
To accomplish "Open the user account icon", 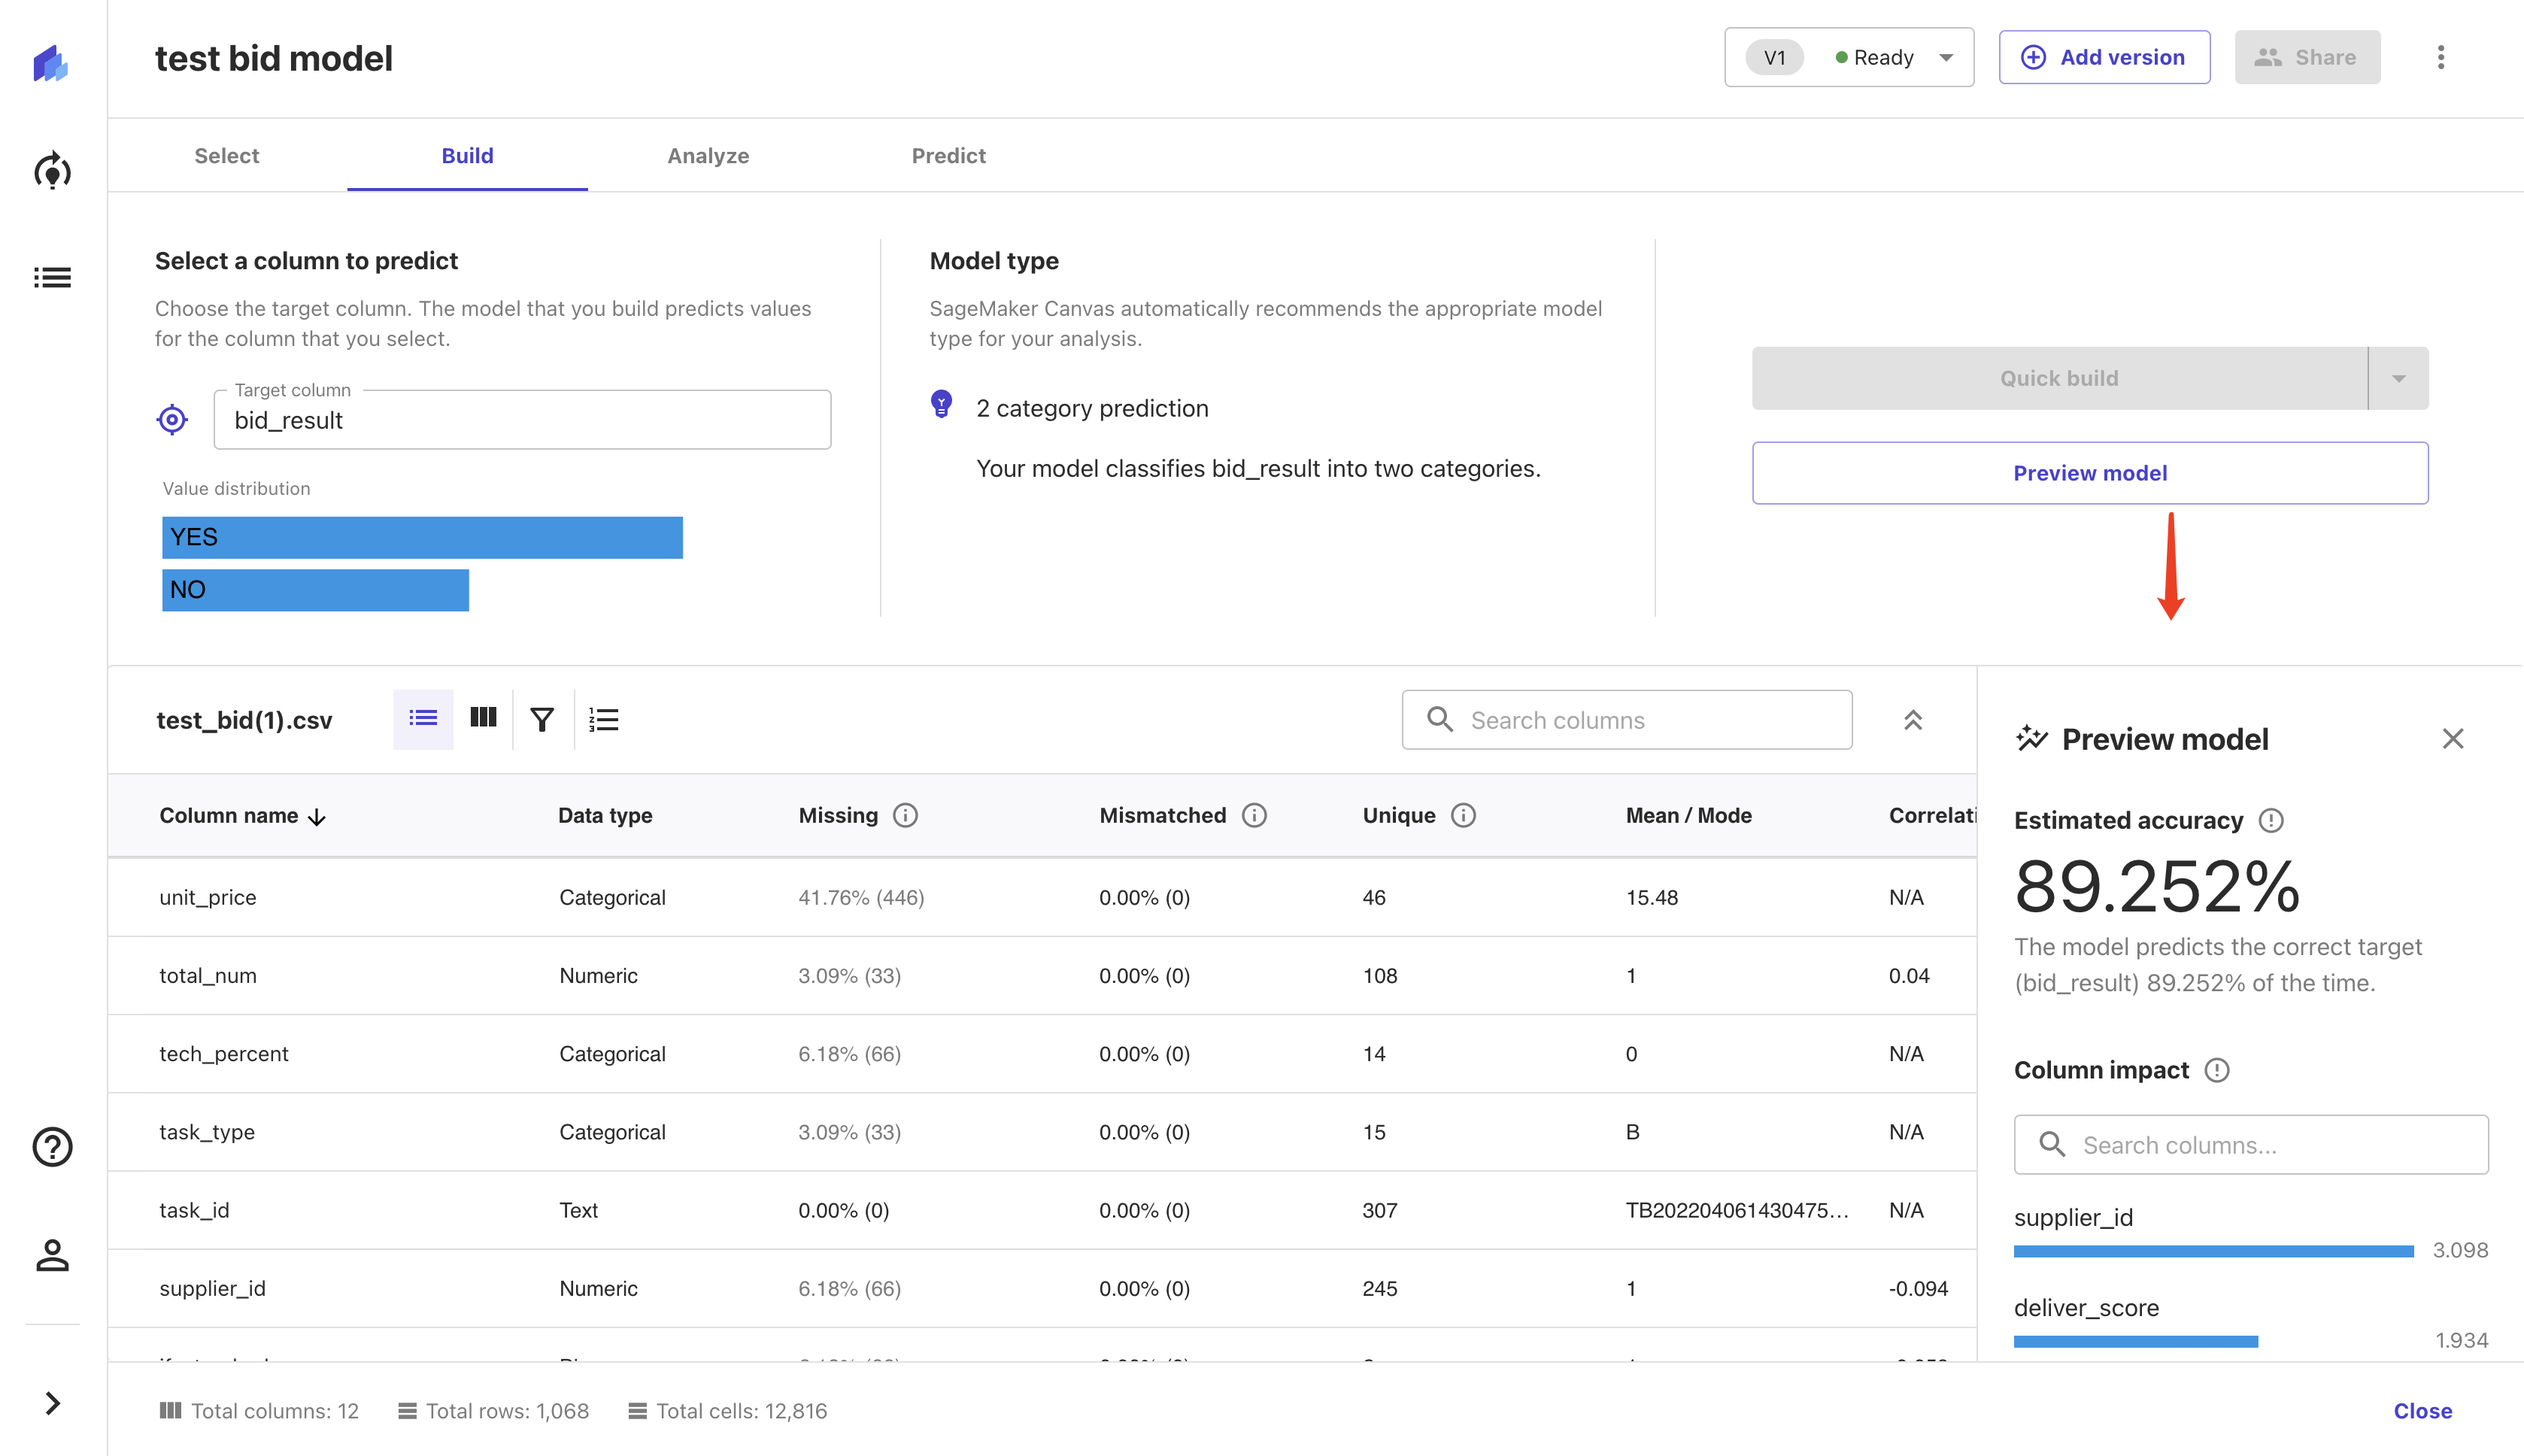I will tap(52, 1255).
